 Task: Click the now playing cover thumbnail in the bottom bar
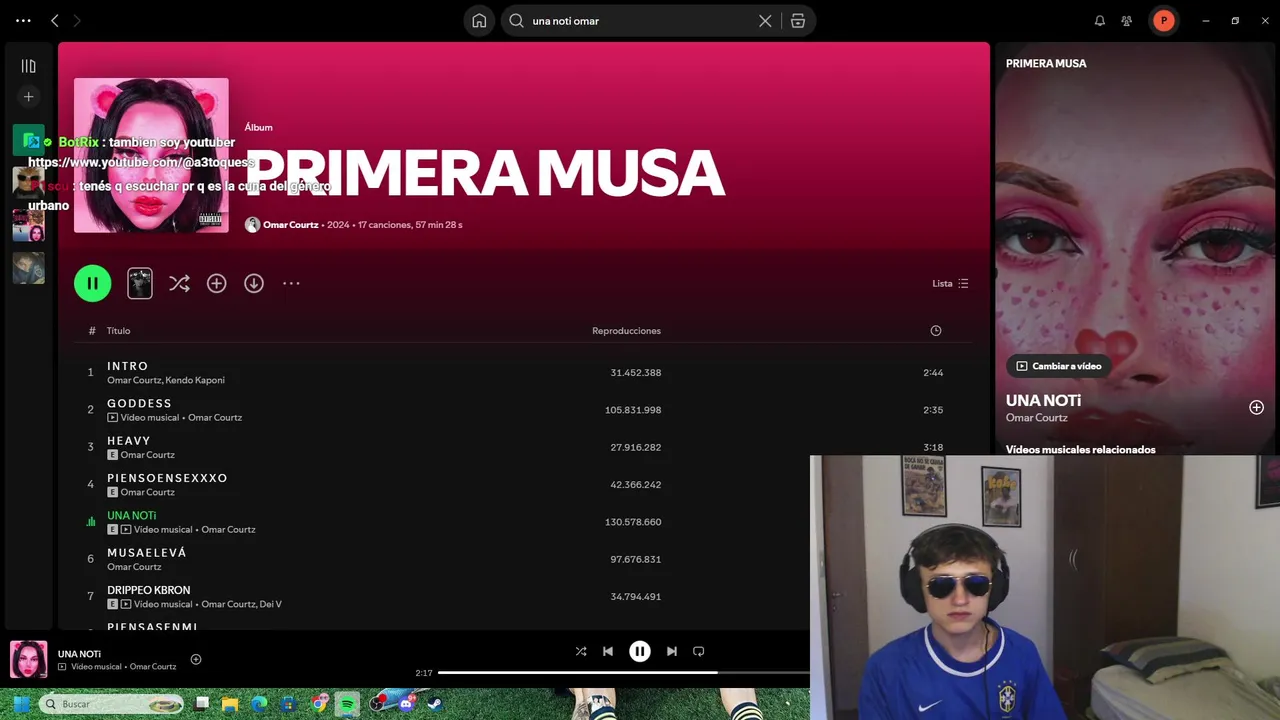click(29, 659)
